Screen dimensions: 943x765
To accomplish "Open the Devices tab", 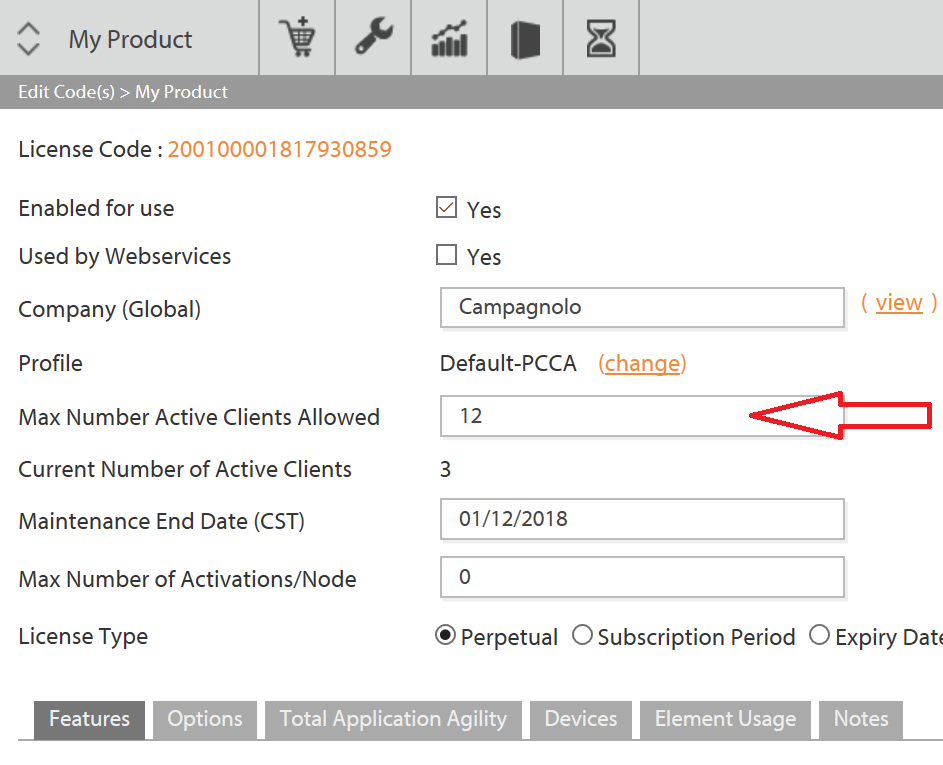I will (x=580, y=719).
